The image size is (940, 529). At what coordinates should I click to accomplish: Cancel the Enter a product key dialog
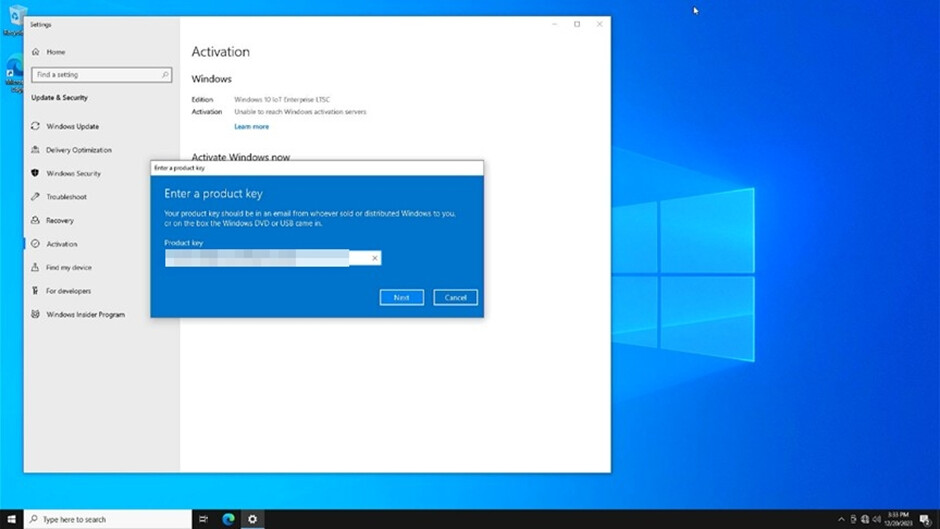click(456, 297)
